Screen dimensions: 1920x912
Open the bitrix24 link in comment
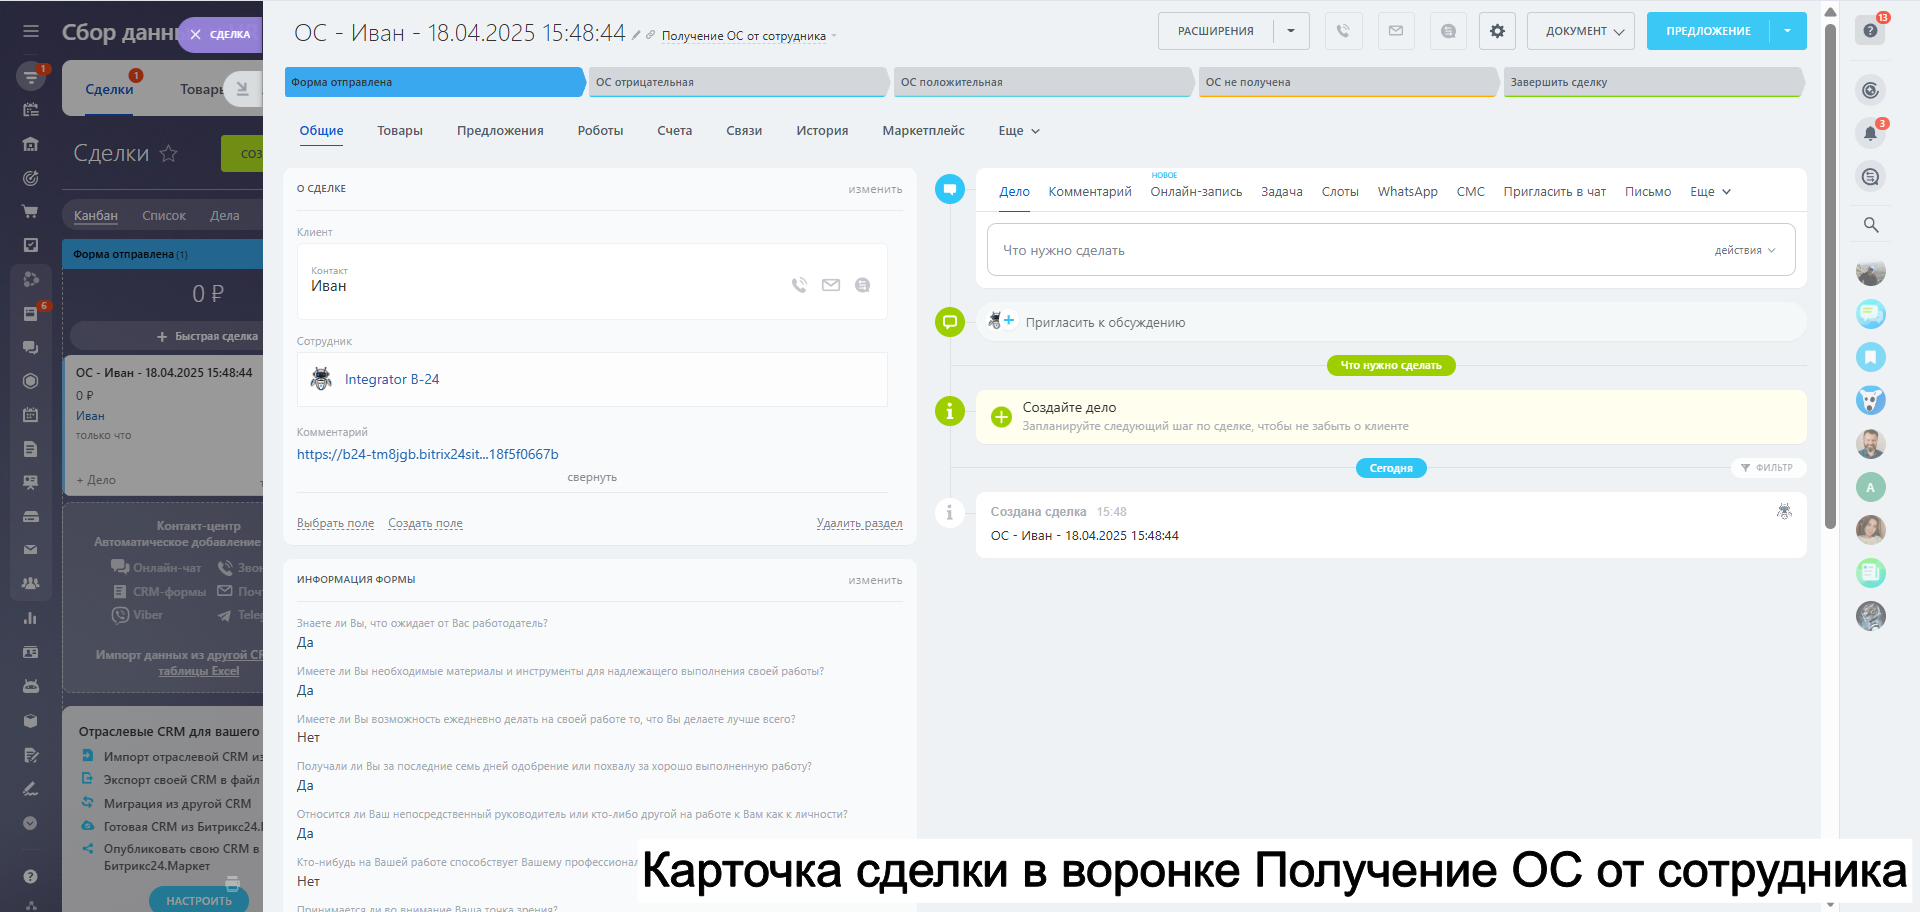pyautogui.click(x=427, y=454)
